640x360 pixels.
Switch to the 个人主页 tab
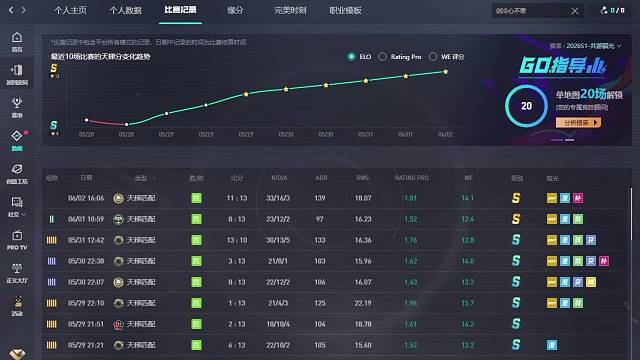[70, 11]
